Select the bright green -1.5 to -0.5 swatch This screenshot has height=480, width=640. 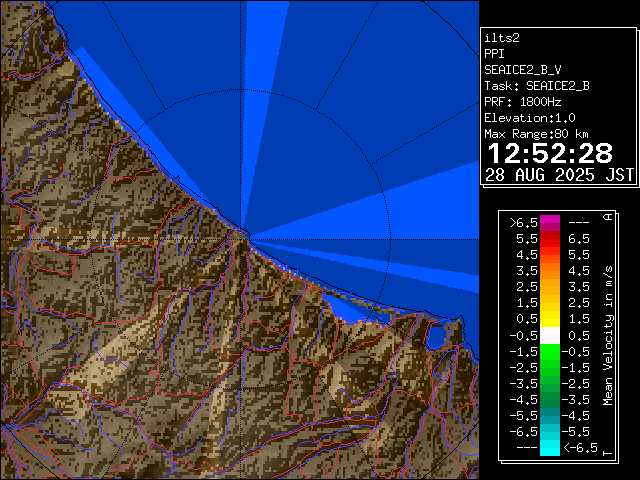click(549, 351)
